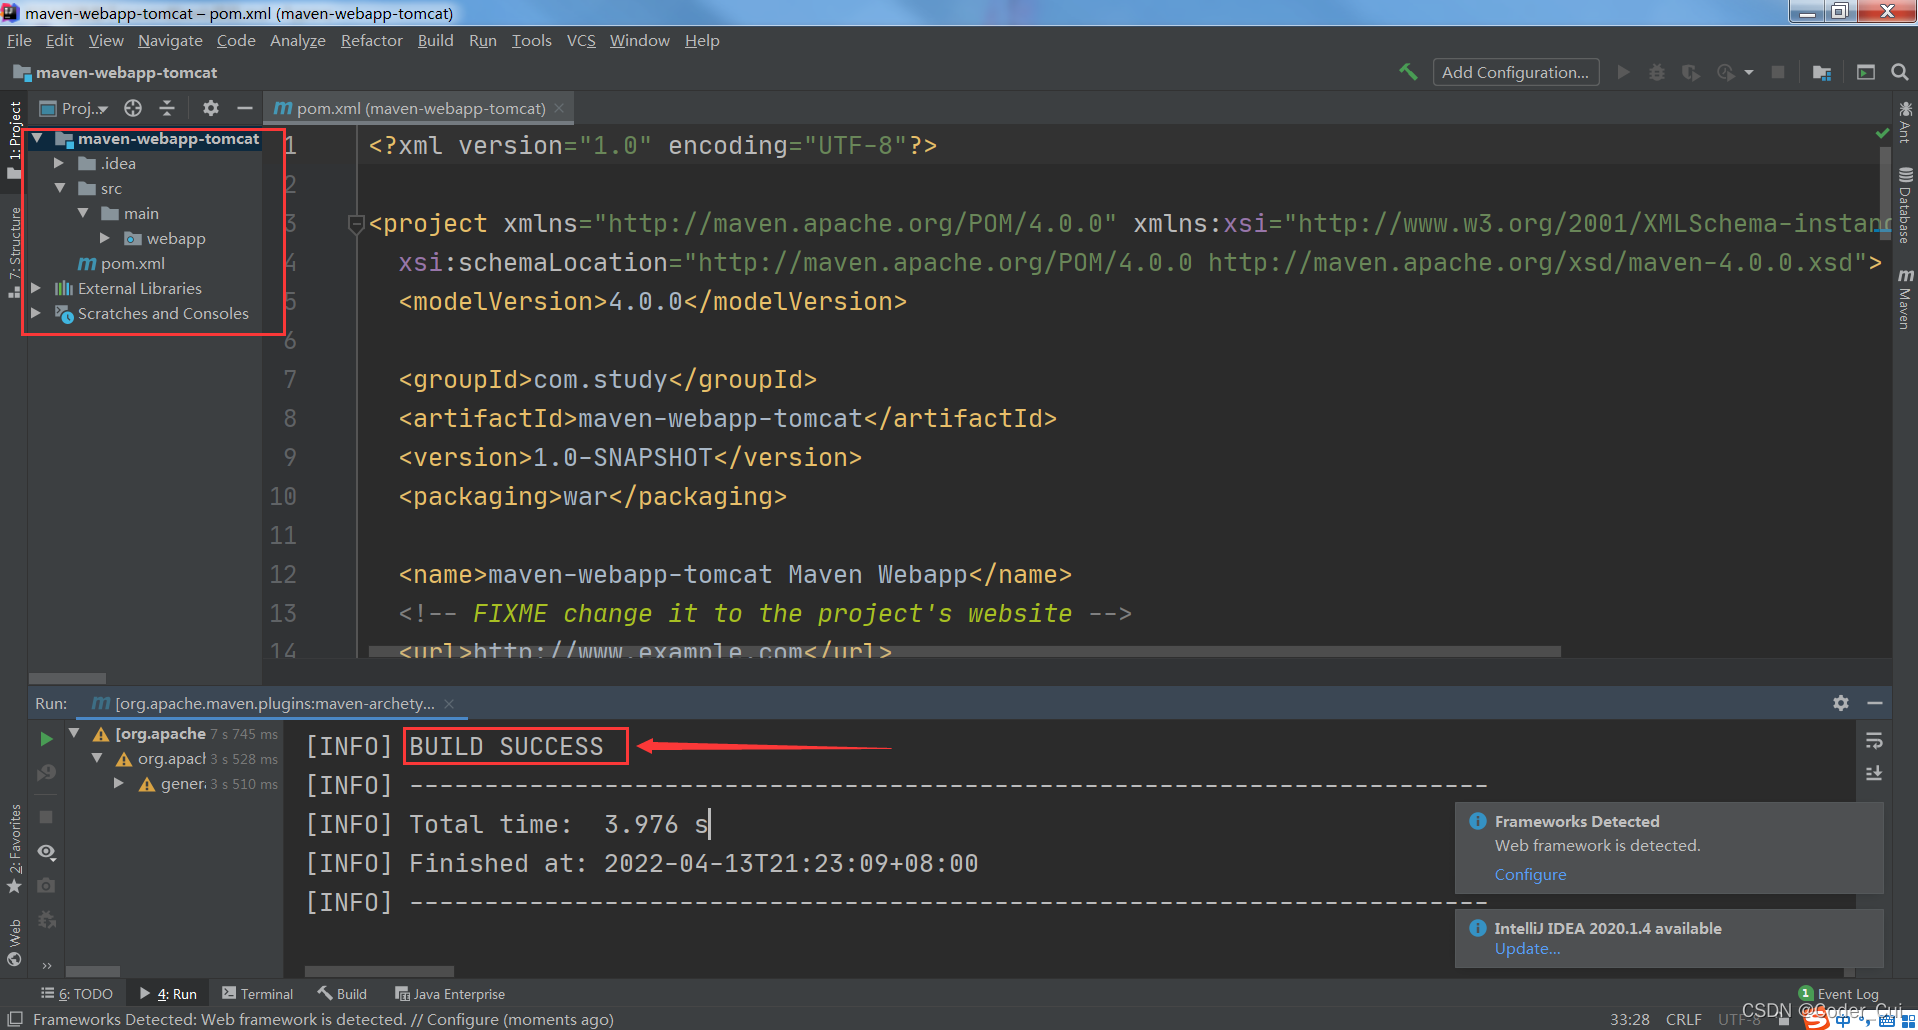Toggle the Web tool window stripe
Screen dimensions: 1918x1030
tap(14, 942)
